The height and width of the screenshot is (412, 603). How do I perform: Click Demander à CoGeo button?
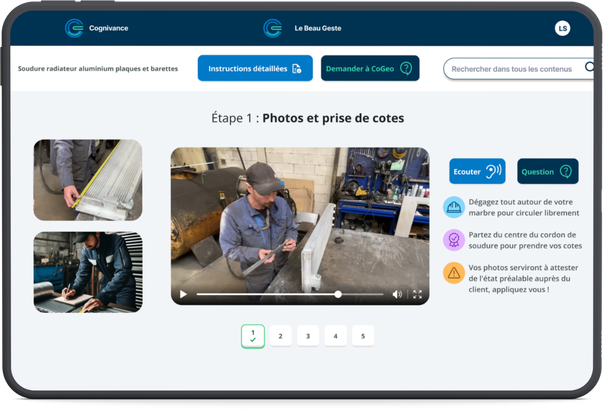(x=370, y=68)
